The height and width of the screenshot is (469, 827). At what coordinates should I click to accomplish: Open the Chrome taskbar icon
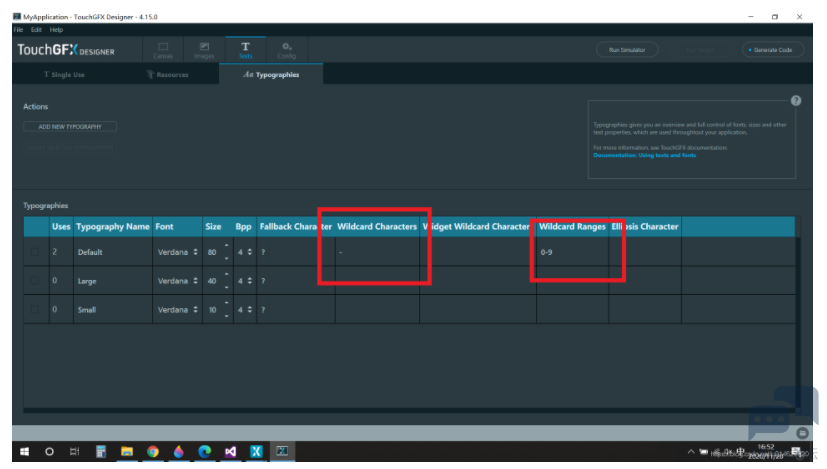[153, 452]
